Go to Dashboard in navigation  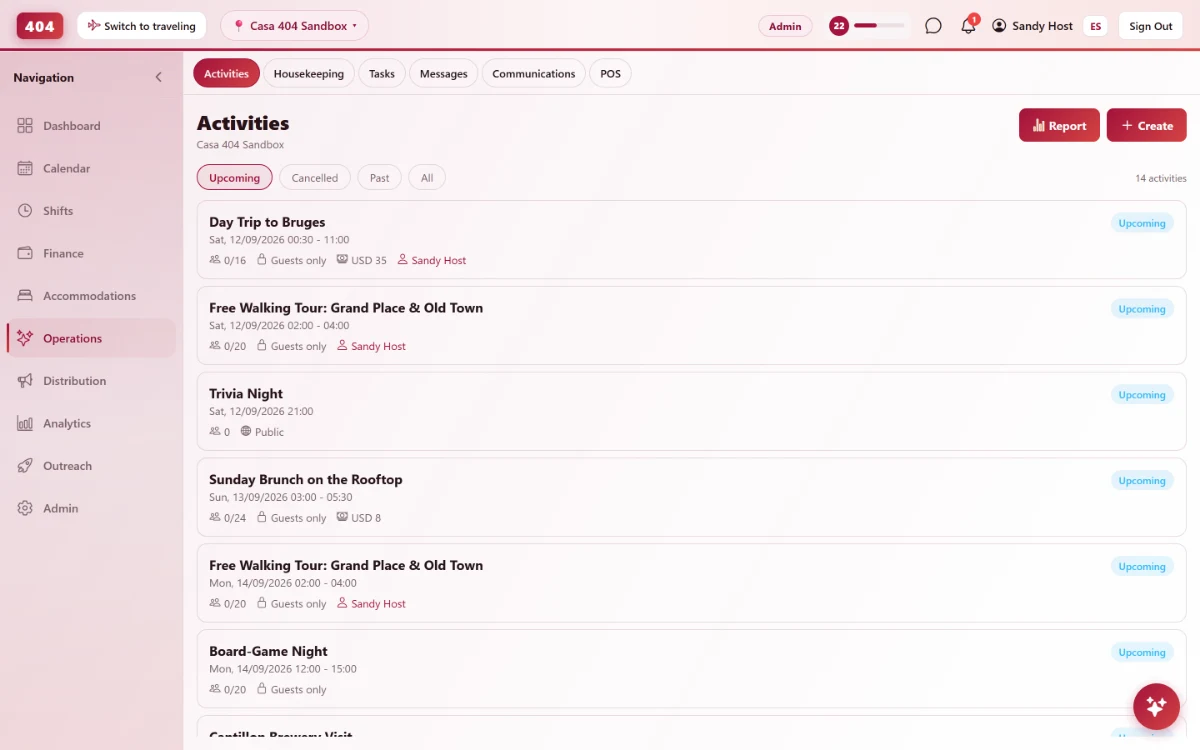(x=91, y=126)
